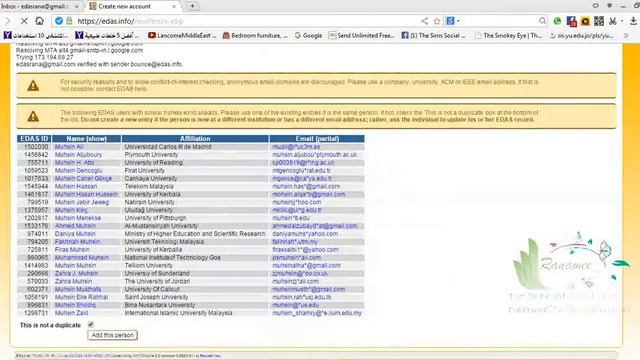This screenshot has height=360, width=640.
Task: Toggle 'This is not a duplicate' checkbox
Action: coord(91,324)
